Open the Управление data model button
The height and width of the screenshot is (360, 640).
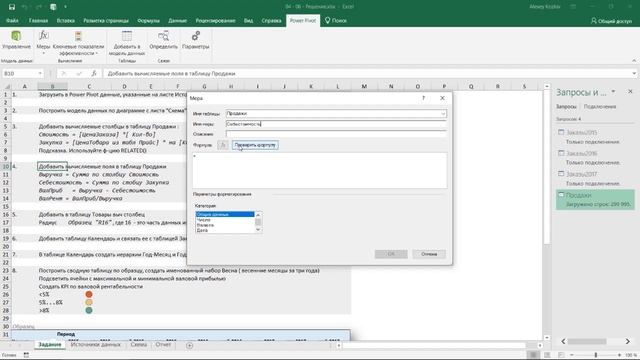16,40
